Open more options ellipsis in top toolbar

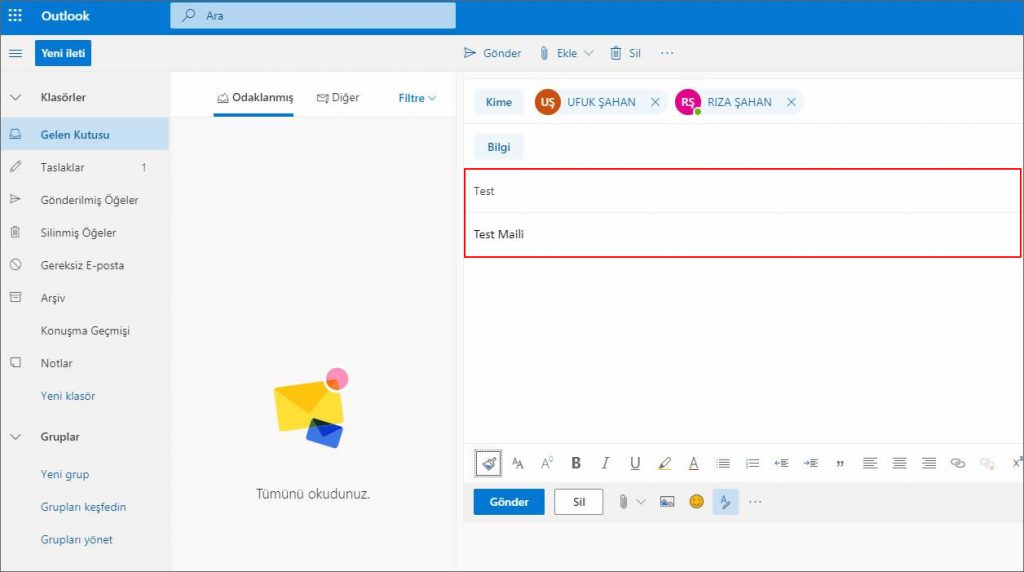[667, 53]
